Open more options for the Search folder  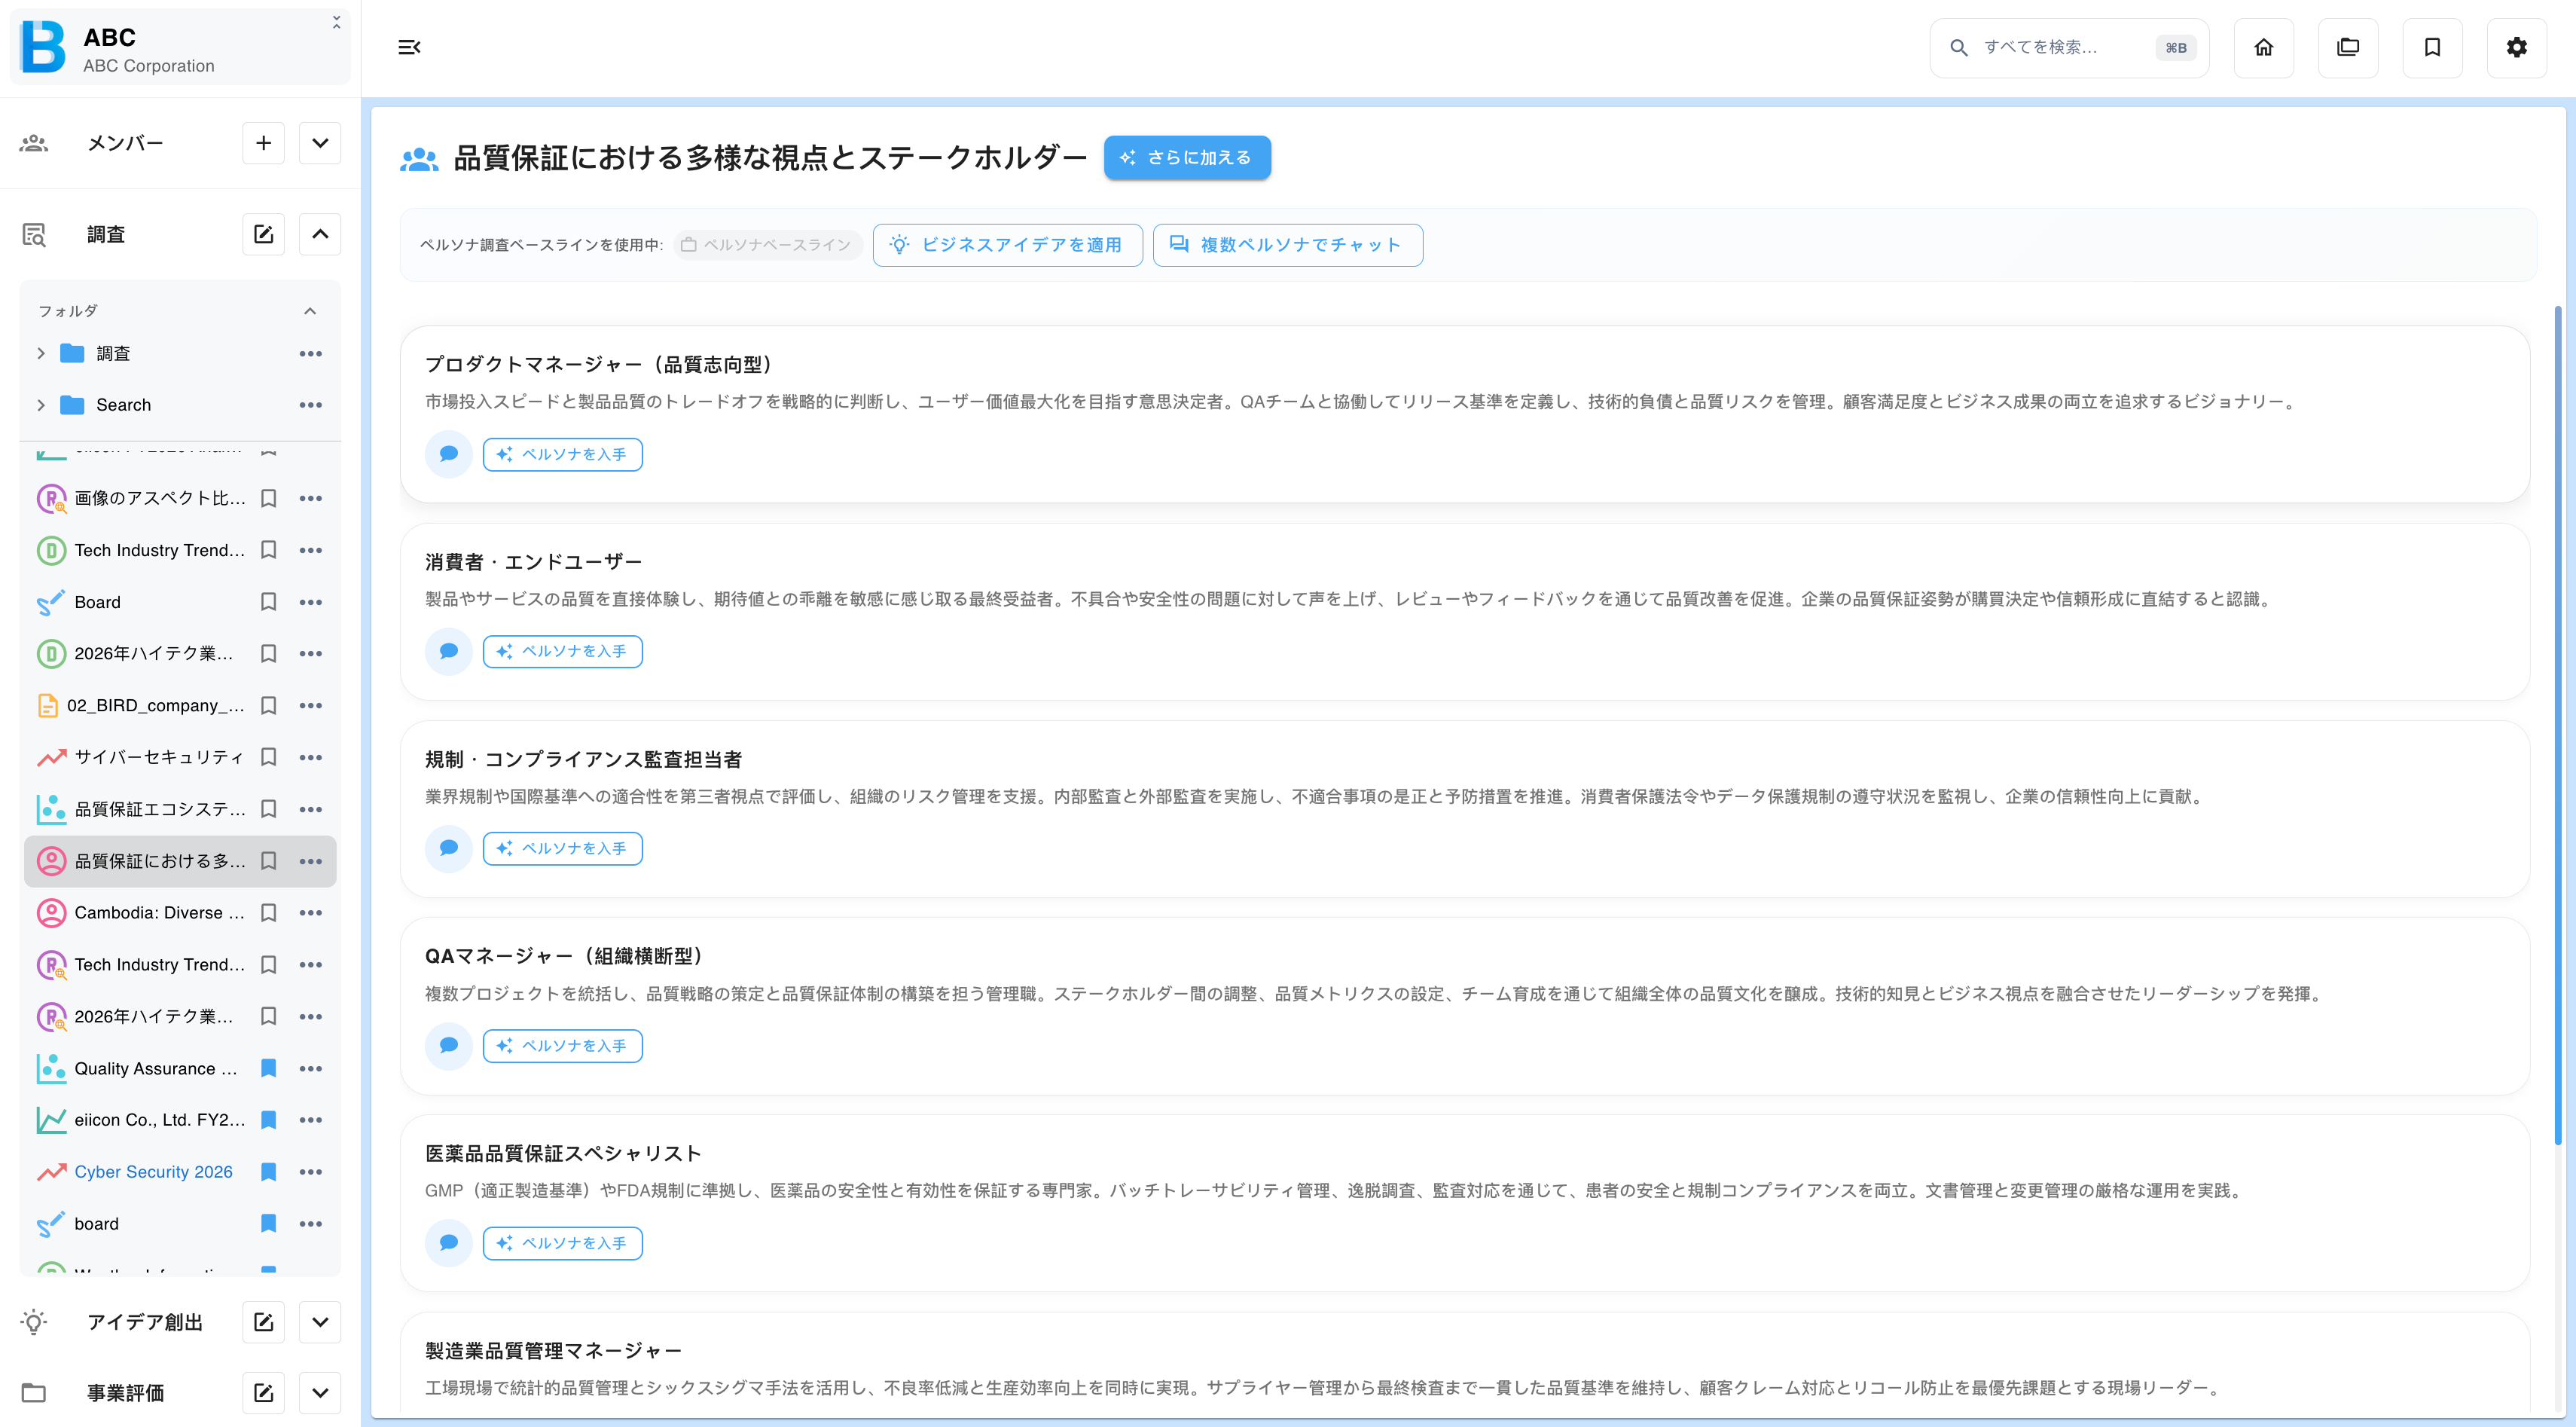310,405
